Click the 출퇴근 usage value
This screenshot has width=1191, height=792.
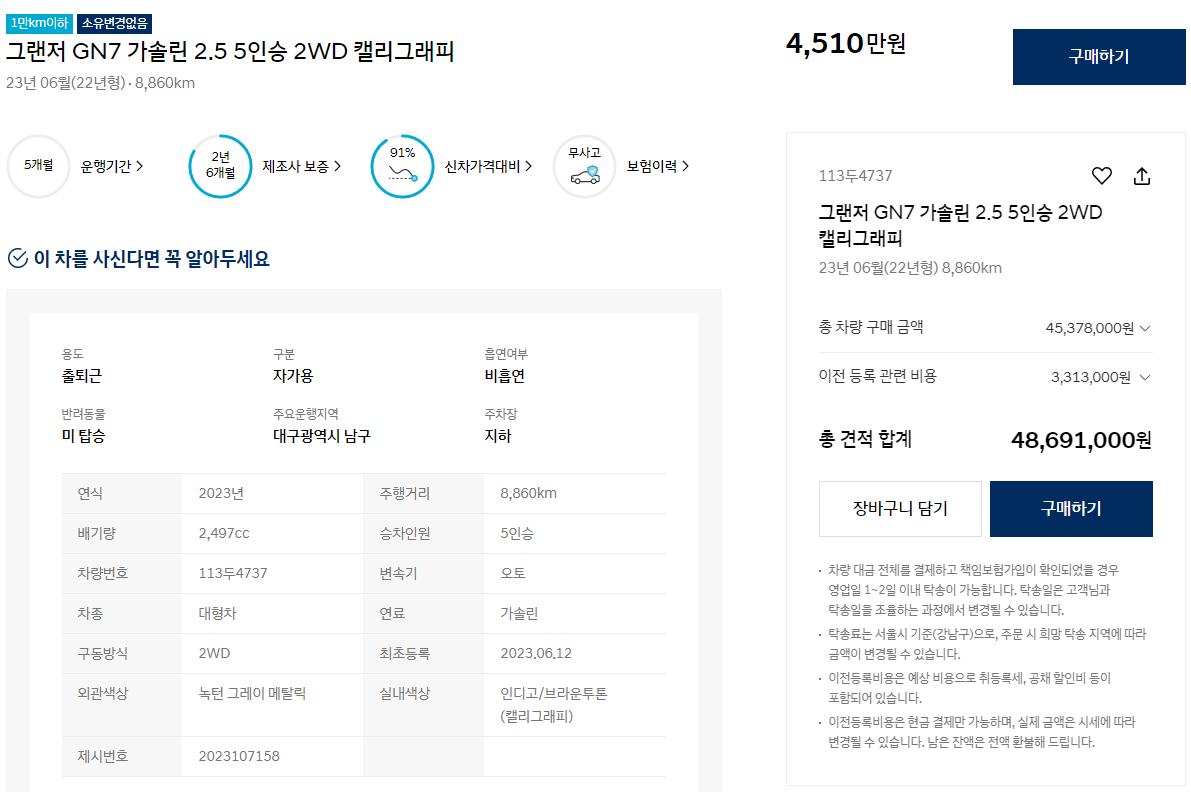point(81,376)
